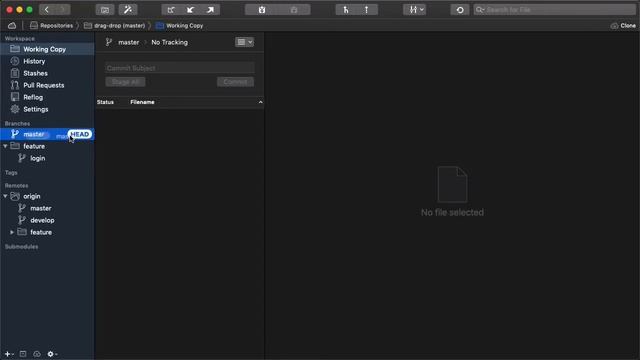Click the Submodules section header

pyautogui.click(x=21, y=247)
